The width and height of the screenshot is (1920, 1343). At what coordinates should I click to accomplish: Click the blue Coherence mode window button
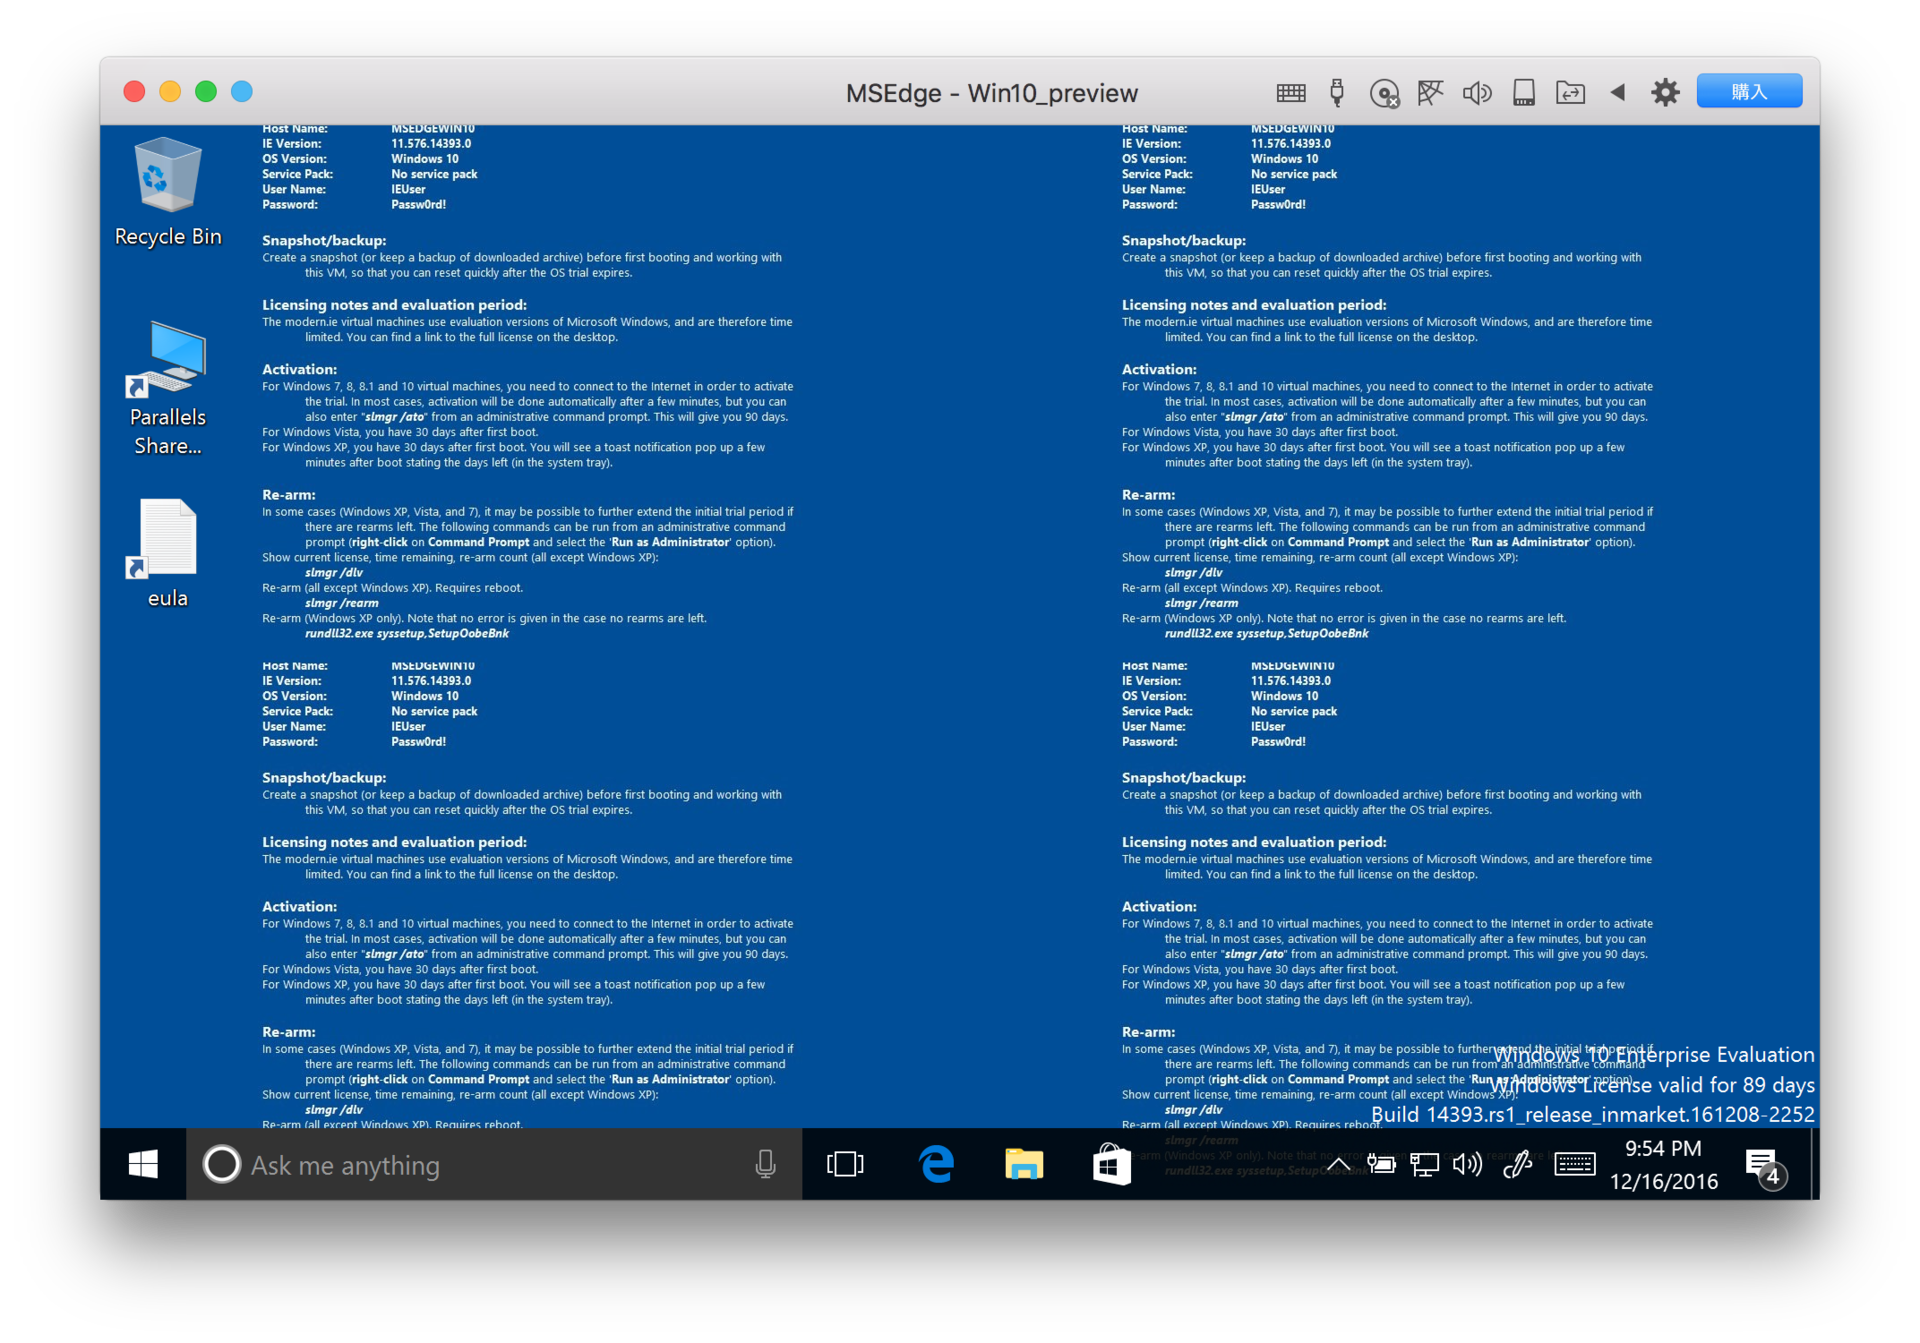click(242, 92)
